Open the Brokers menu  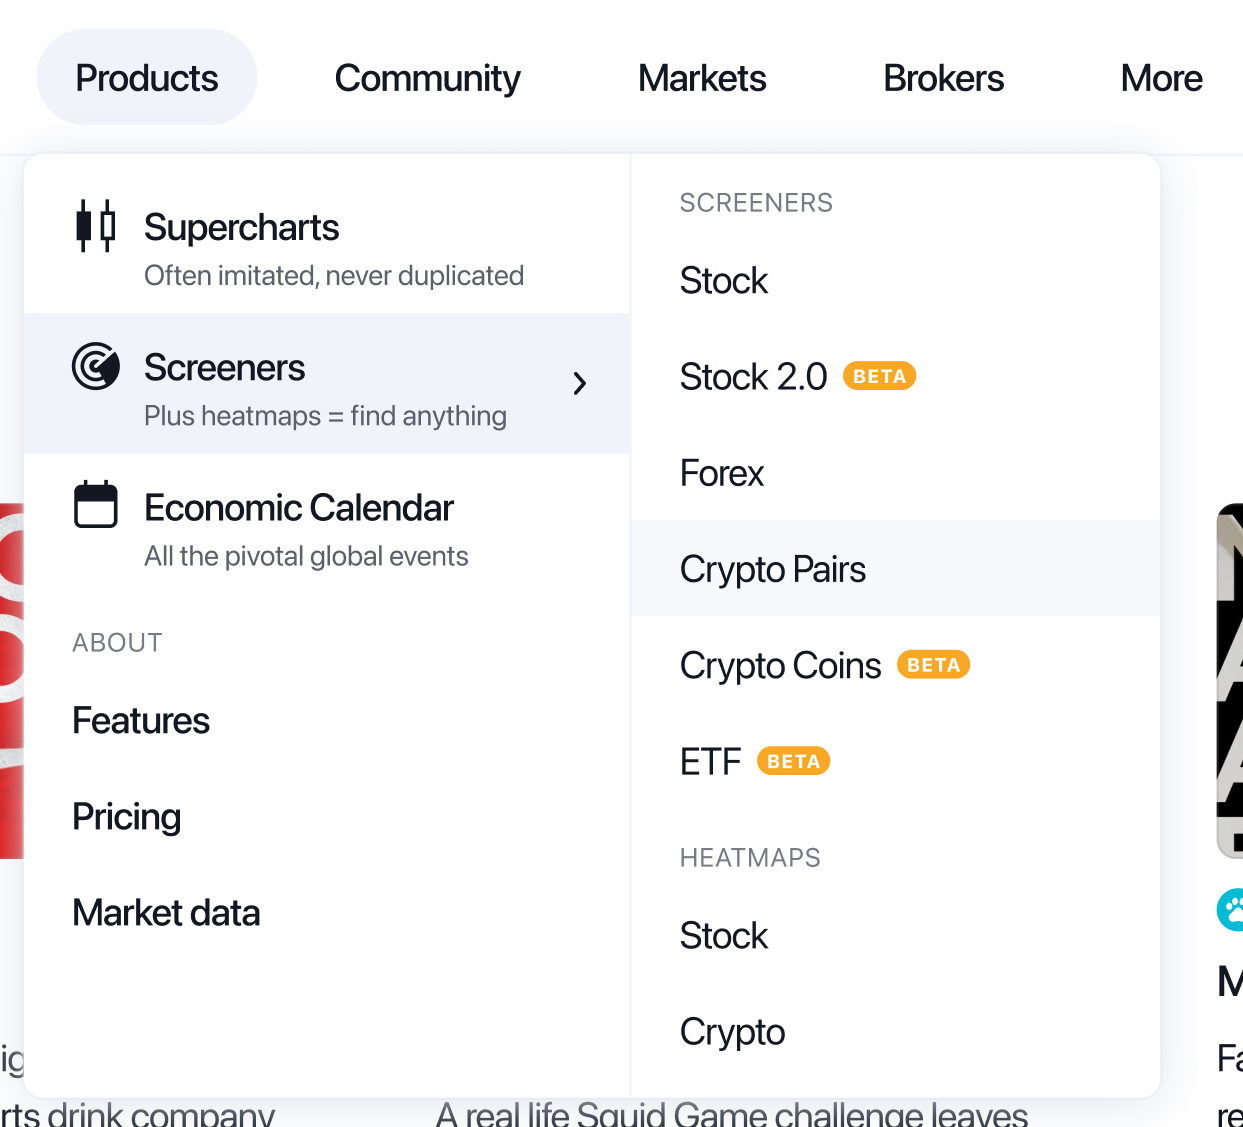pyautogui.click(x=943, y=78)
